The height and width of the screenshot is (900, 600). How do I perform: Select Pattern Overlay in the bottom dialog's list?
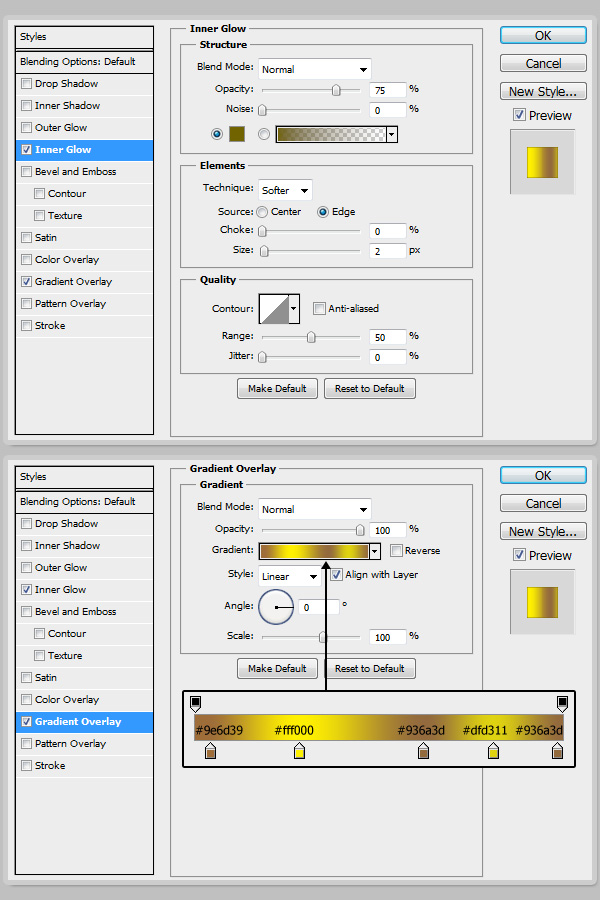pos(84,744)
